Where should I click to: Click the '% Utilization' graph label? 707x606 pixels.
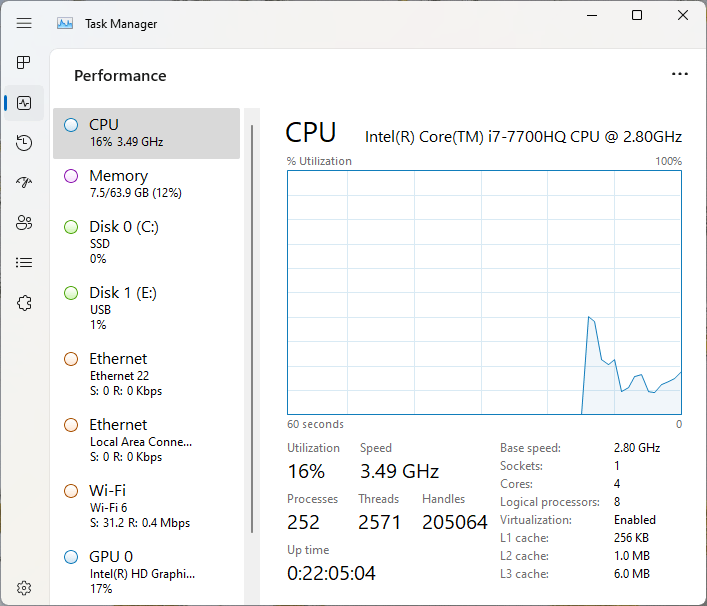click(319, 161)
